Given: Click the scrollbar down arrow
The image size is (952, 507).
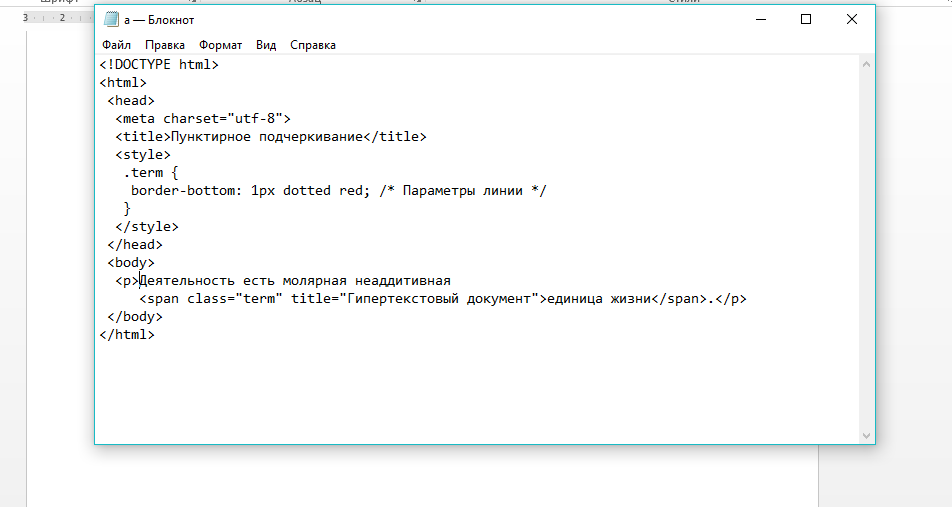Looking at the screenshot, I should 866,435.
